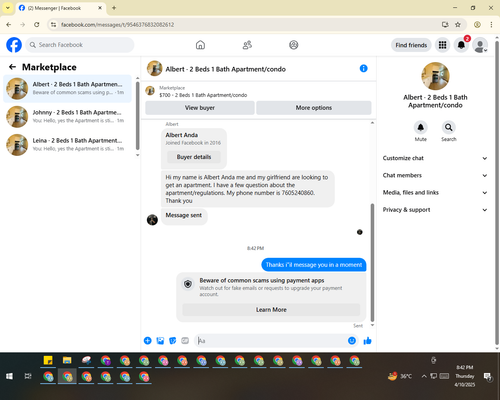500x400 pixels.
Task: Open the Friends icon in top navigation
Action: 247,45
